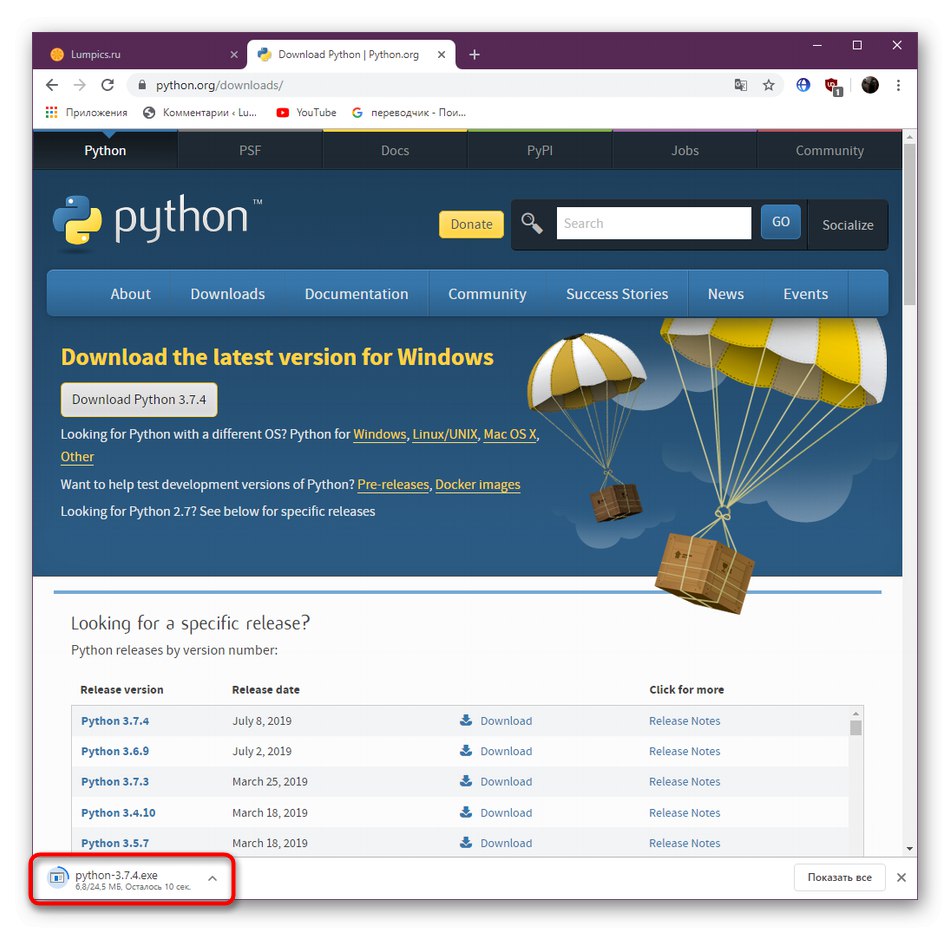This screenshot has width=950, height=932.
Task: Close the downloads bar
Action: (x=901, y=877)
